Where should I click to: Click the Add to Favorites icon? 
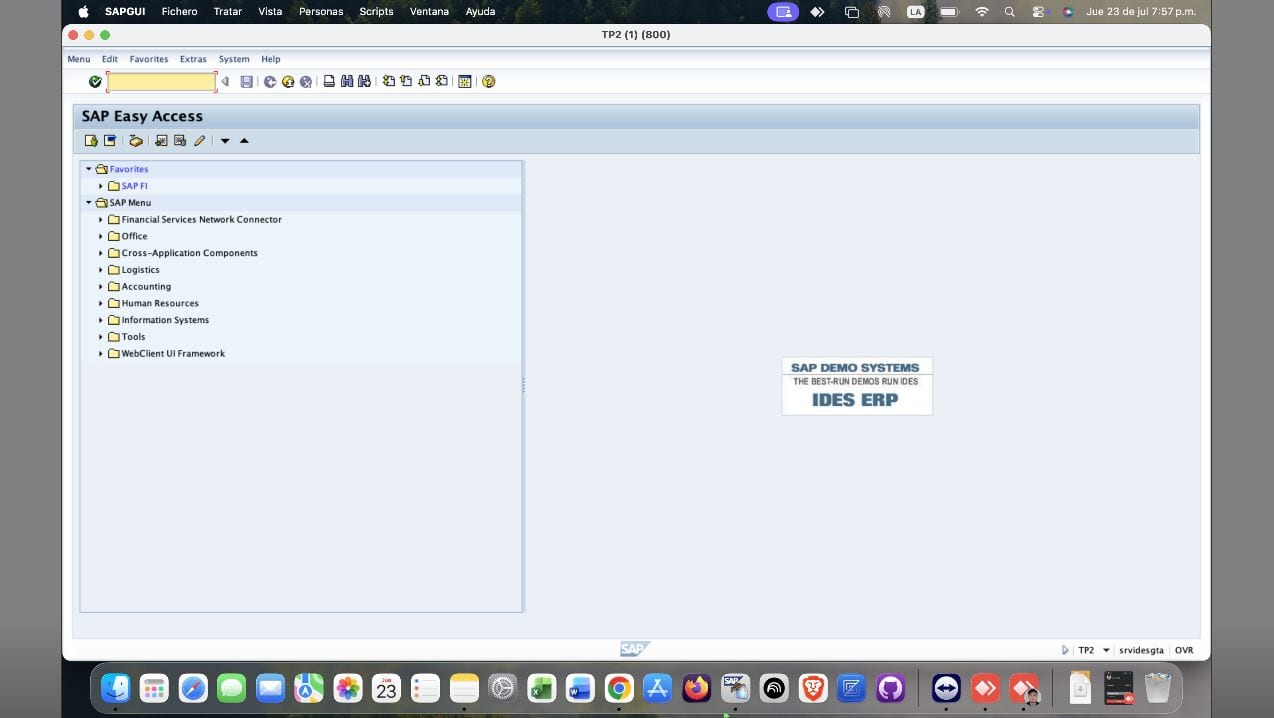tap(161, 141)
